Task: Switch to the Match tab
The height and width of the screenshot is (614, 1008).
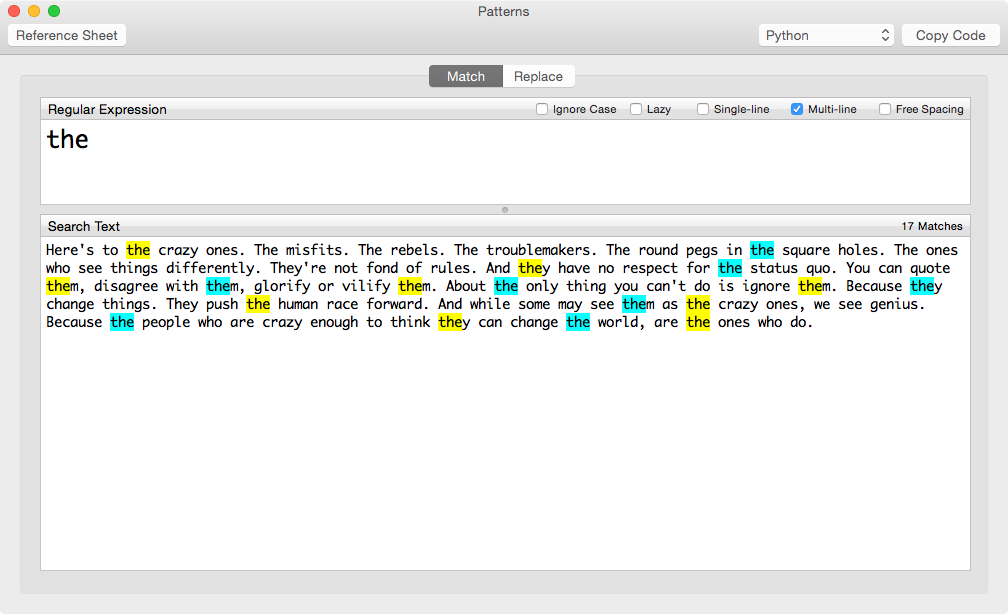Action: 465,77
